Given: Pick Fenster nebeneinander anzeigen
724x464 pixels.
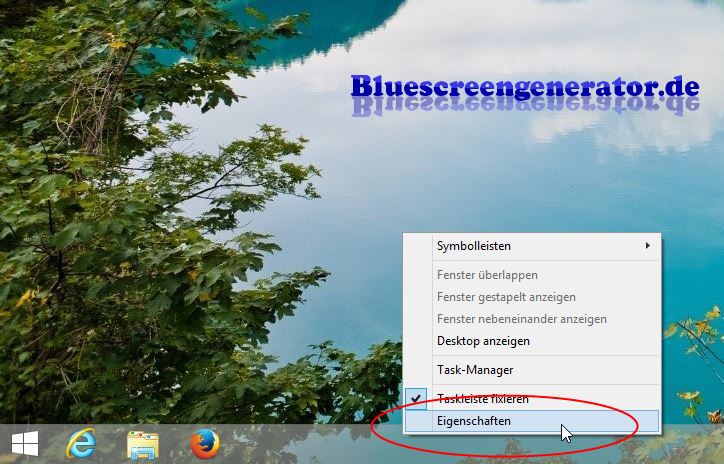Looking at the screenshot, I should point(521,319).
